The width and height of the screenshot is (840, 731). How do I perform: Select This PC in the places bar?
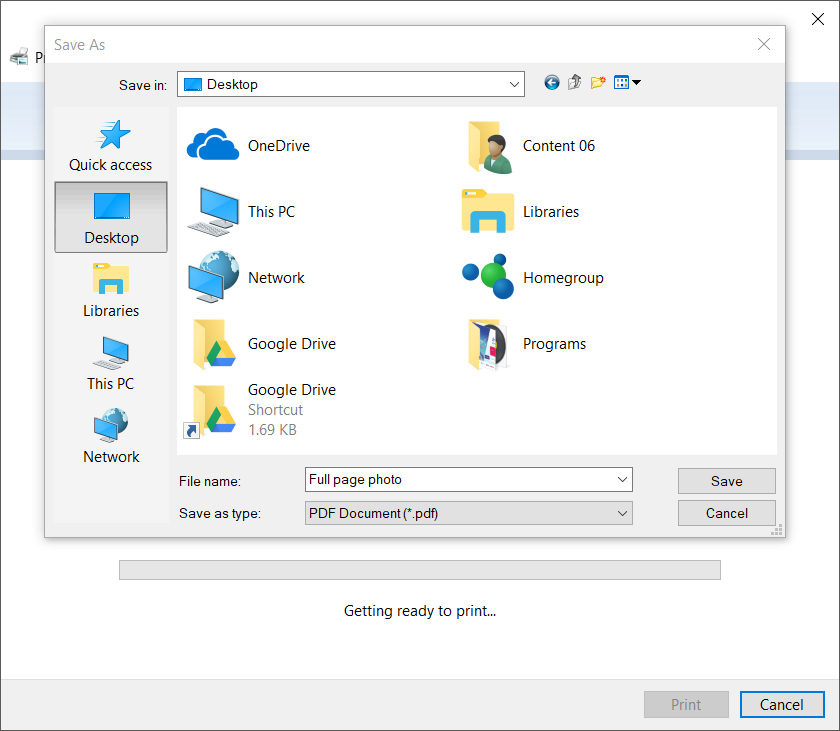coord(111,364)
